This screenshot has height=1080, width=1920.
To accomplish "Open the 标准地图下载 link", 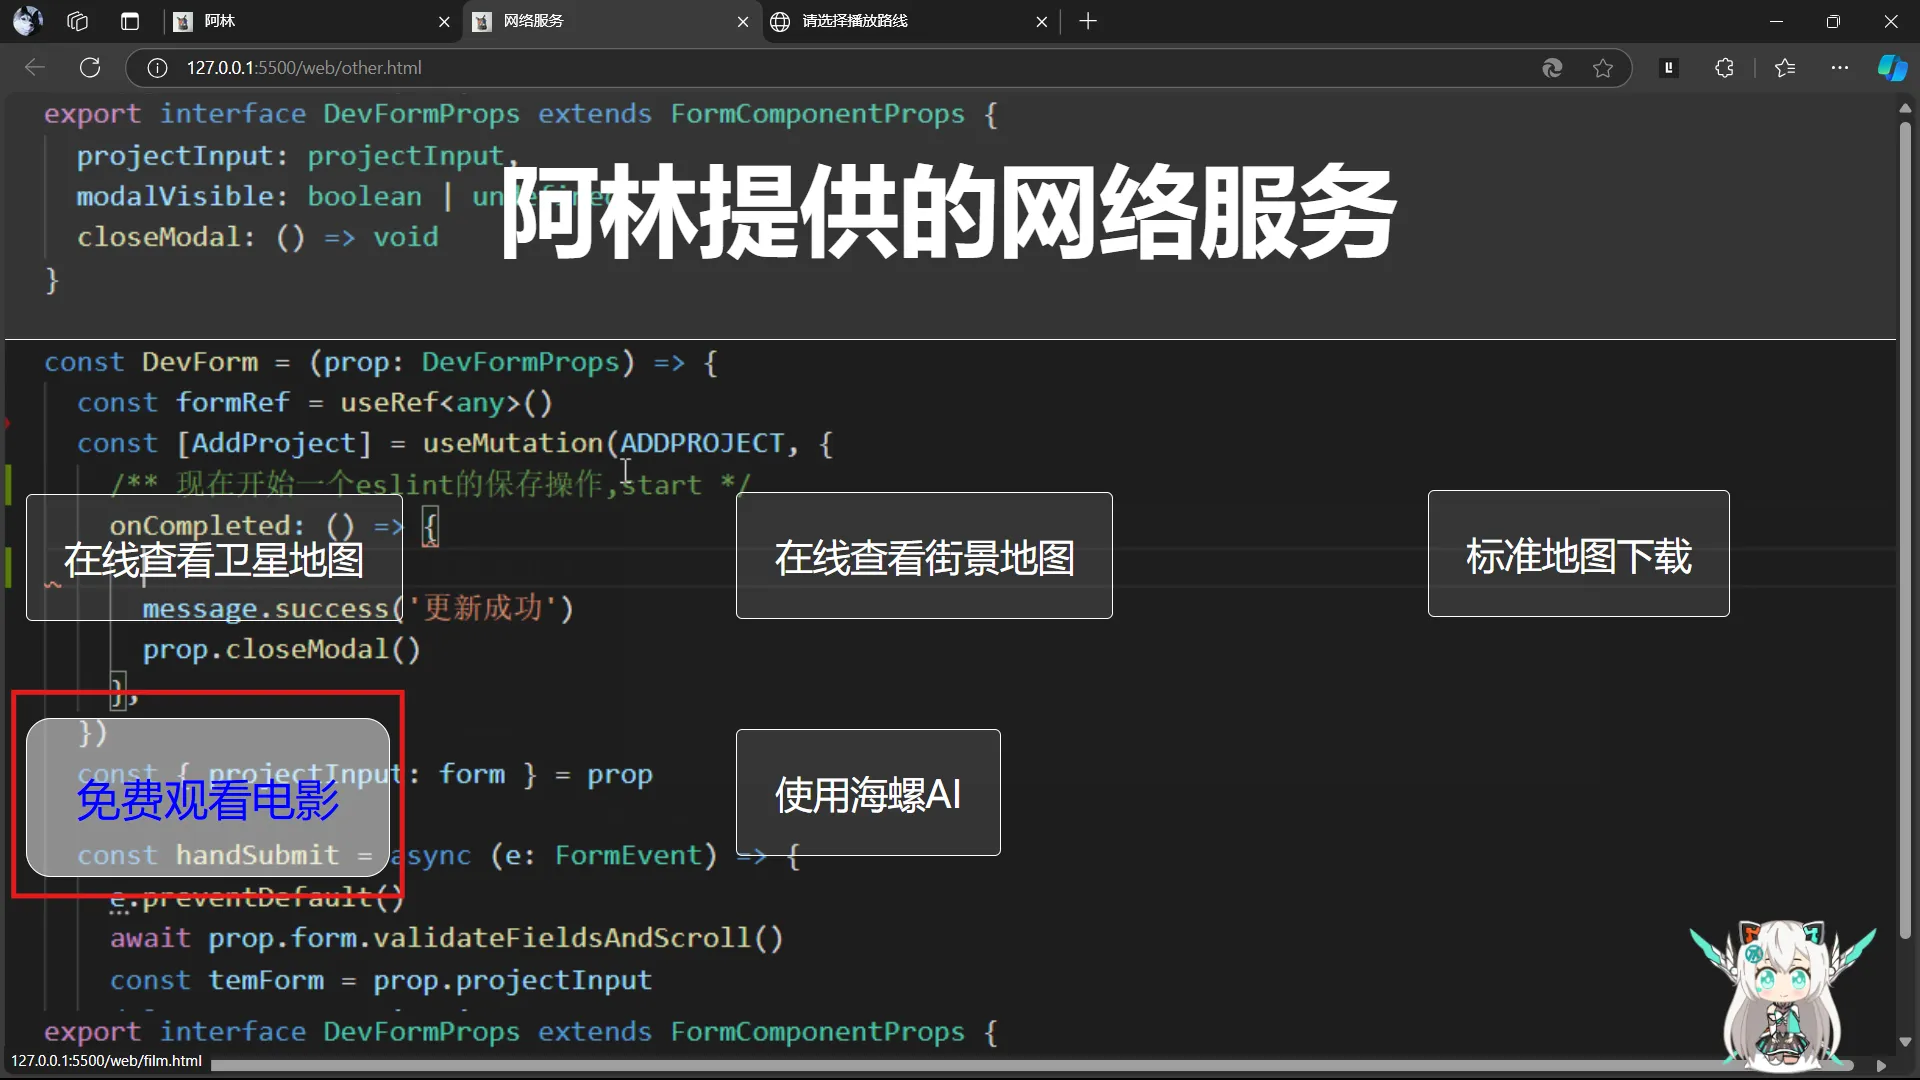I will (1578, 554).
